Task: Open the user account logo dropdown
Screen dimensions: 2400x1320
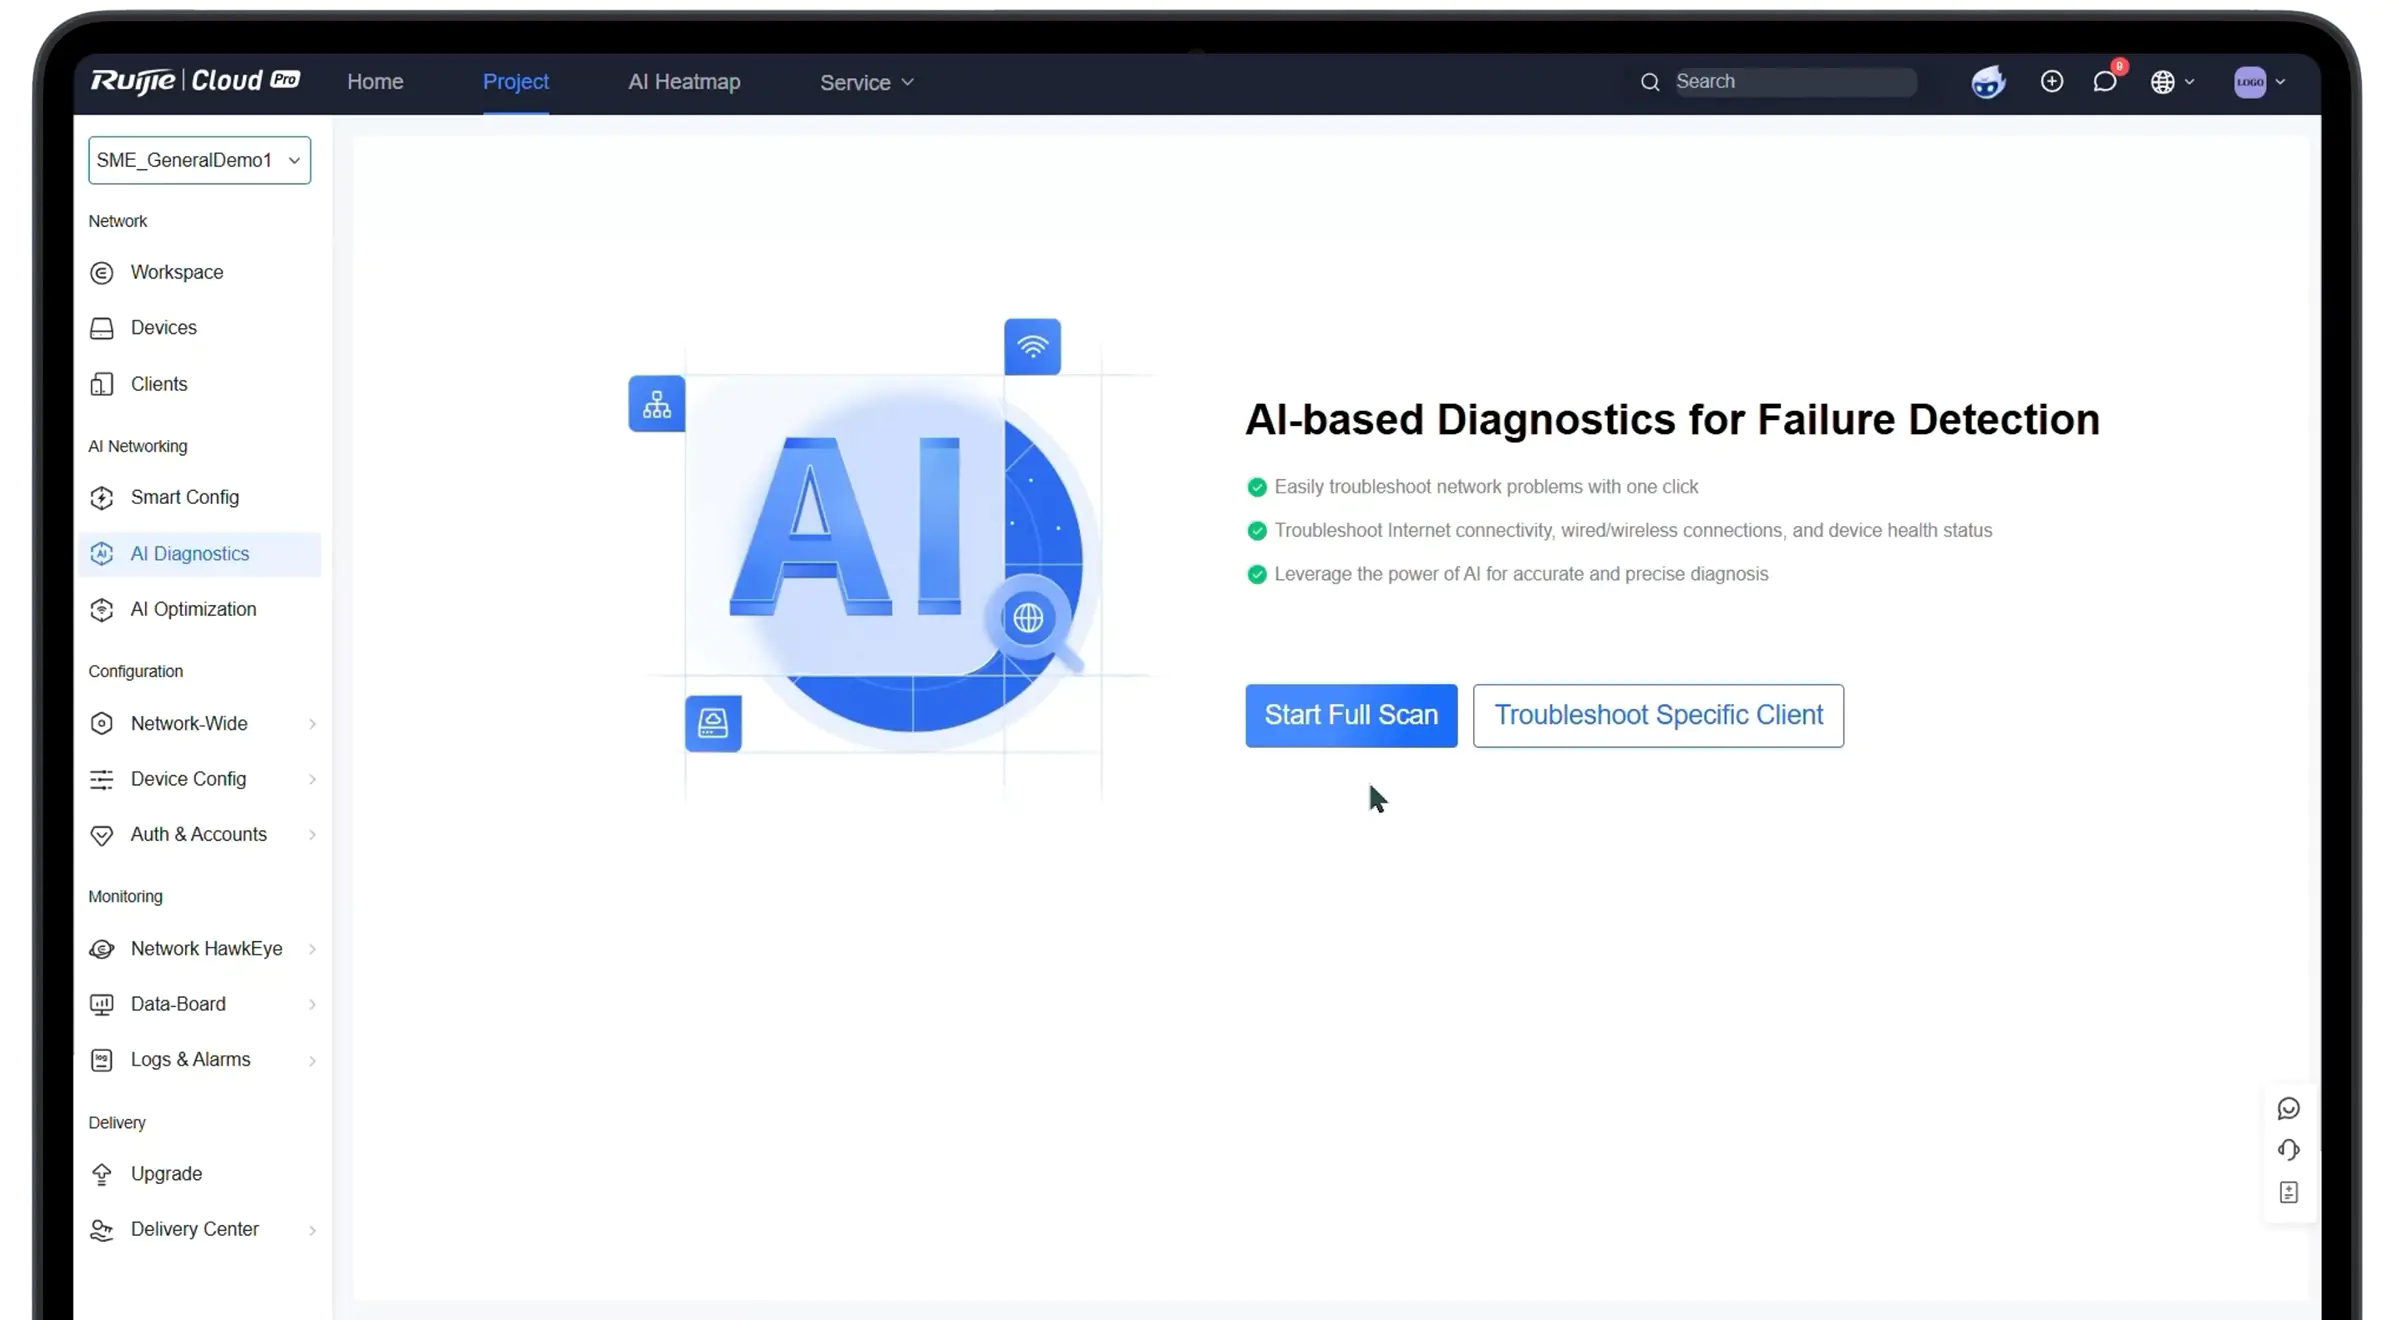Action: coord(2259,82)
